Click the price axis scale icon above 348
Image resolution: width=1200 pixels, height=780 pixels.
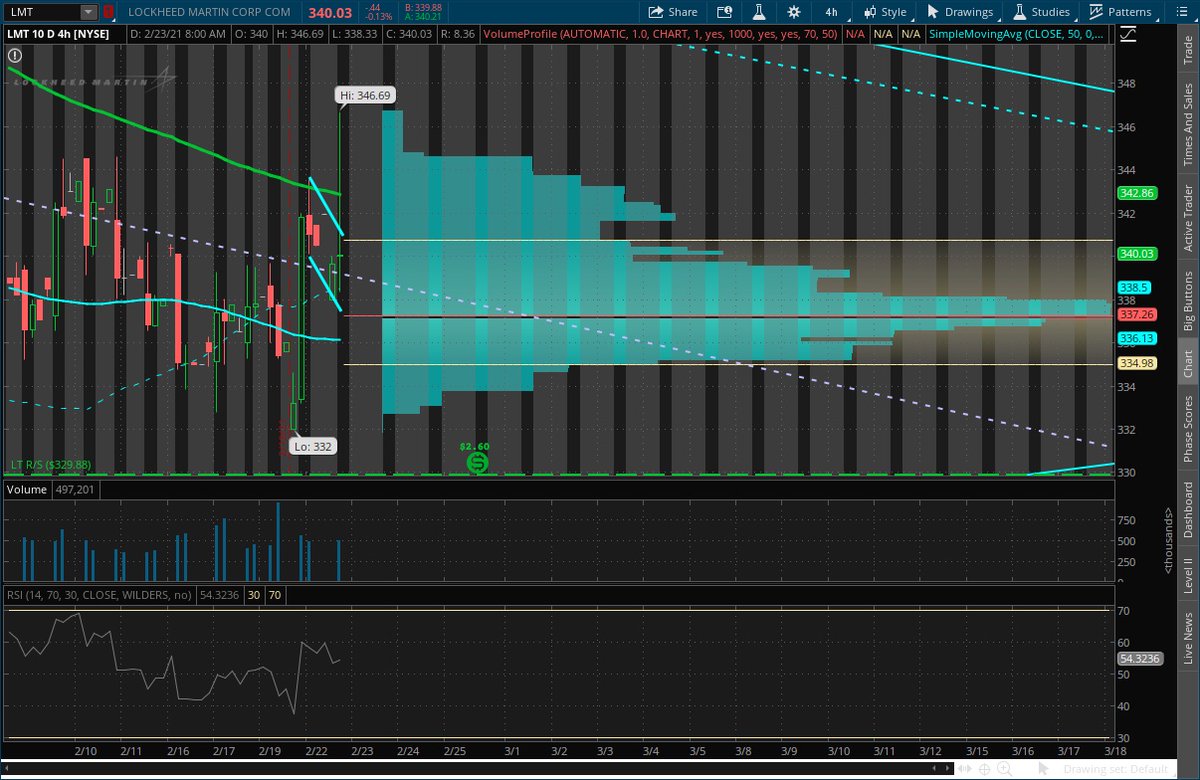[x=1128, y=33]
